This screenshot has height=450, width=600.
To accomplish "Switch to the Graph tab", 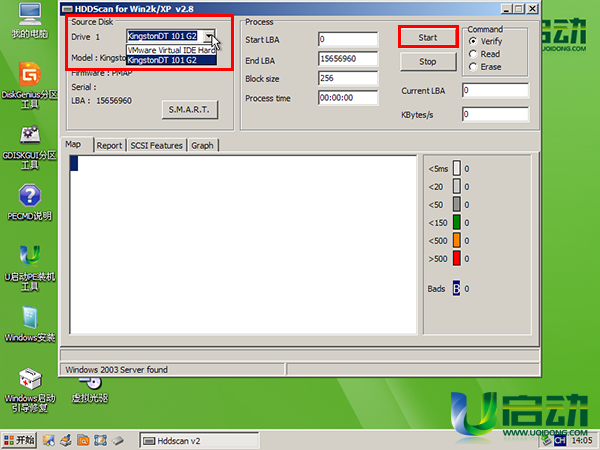I will 202,145.
